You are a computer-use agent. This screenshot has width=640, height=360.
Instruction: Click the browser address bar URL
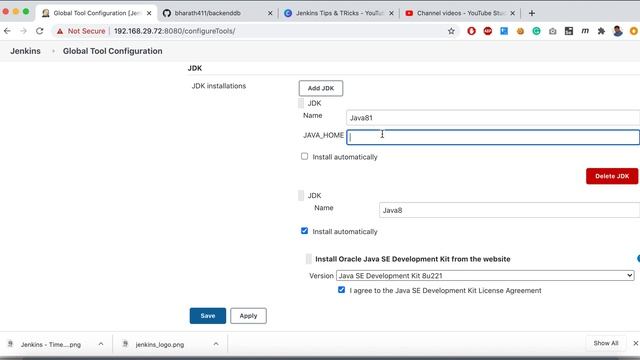click(175, 31)
